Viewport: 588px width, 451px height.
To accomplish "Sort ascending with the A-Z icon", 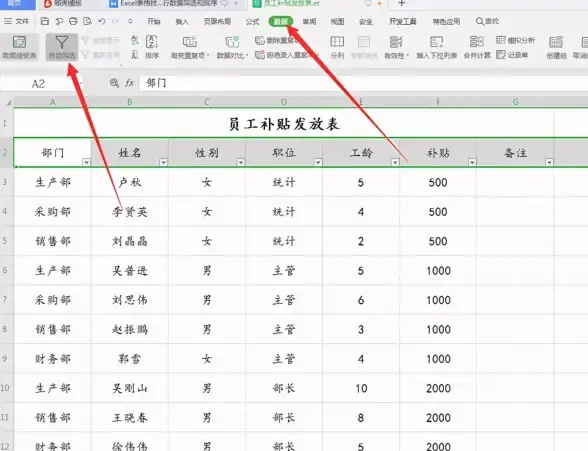I will pyautogui.click(x=135, y=40).
